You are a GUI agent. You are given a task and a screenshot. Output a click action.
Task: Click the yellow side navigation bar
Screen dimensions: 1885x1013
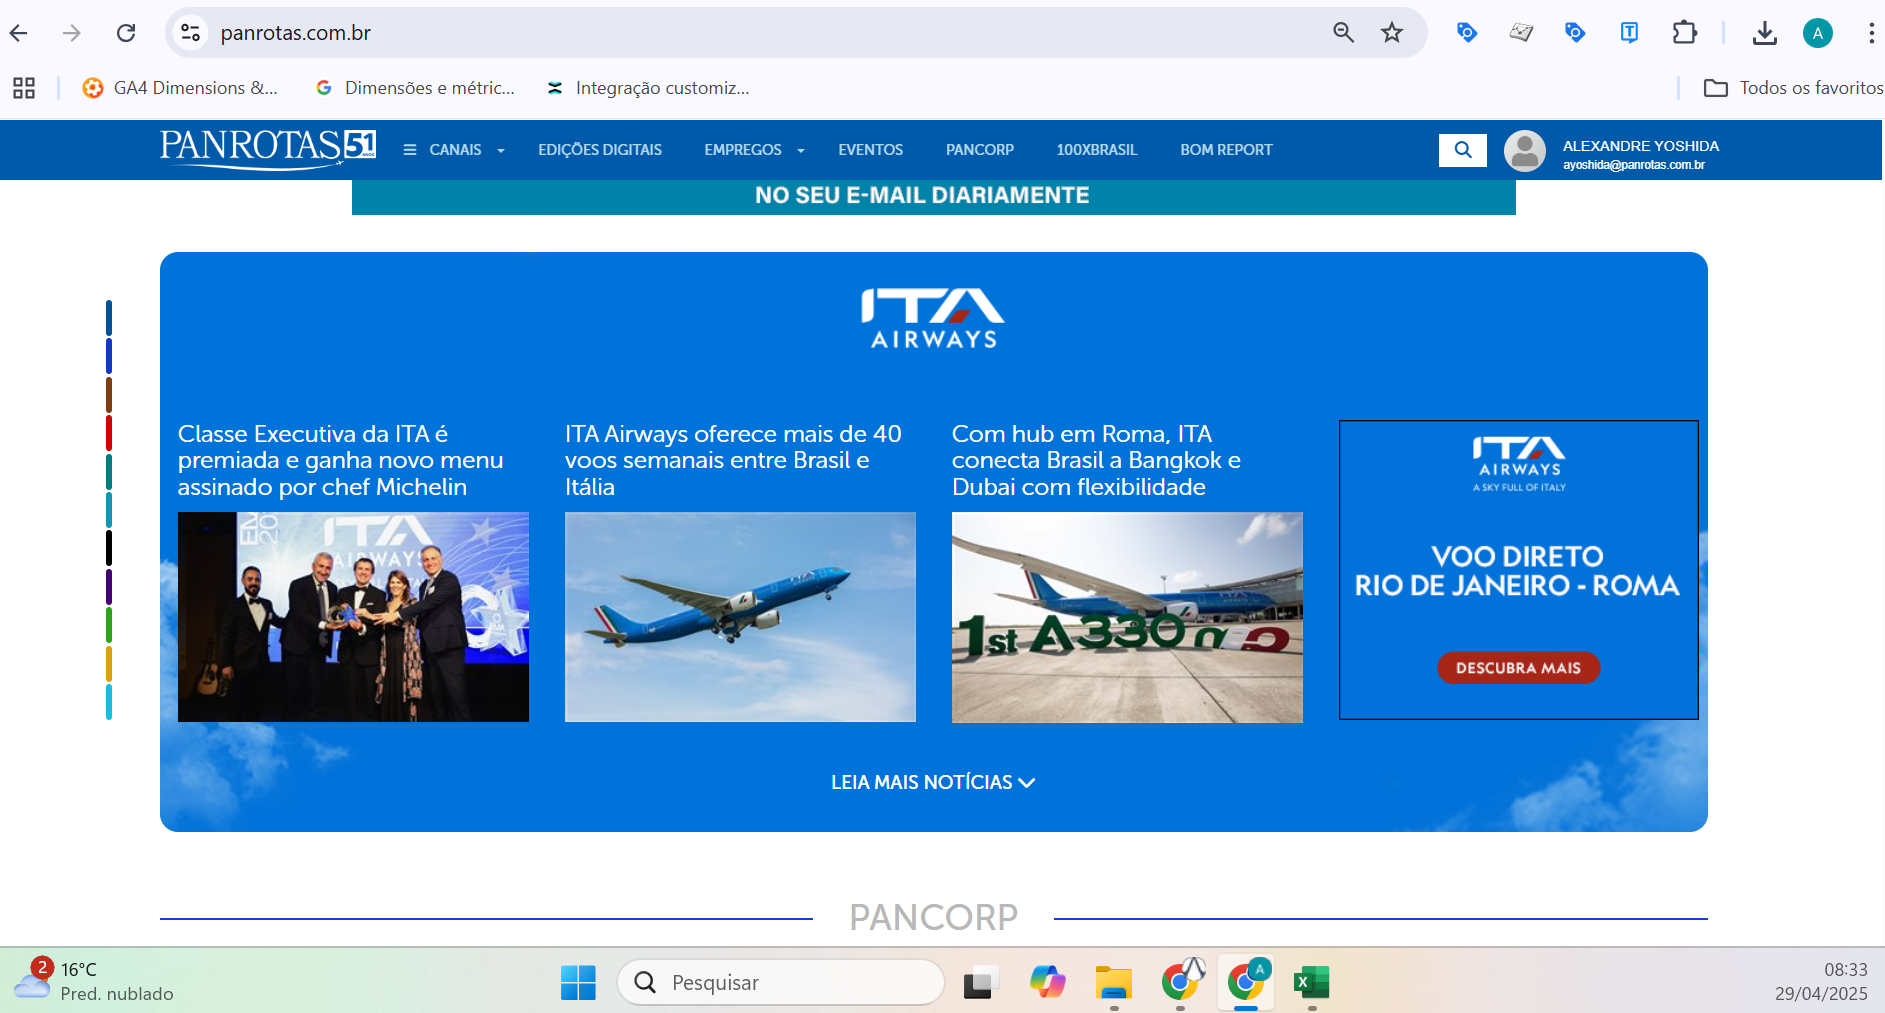pyautogui.click(x=109, y=663)
